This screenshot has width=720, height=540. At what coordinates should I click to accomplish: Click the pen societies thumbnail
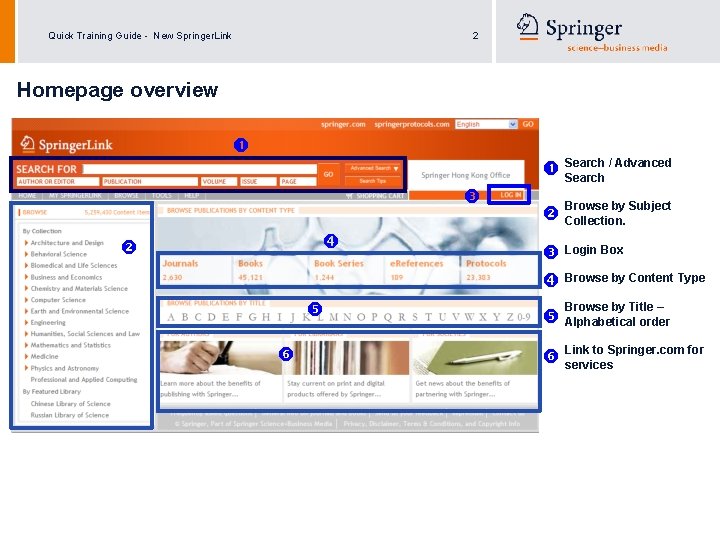[x=475, y=358]
